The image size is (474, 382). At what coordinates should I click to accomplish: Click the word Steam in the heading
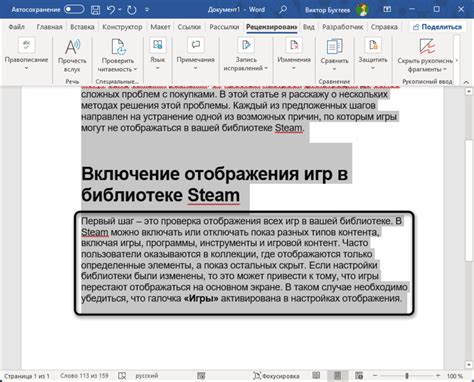[213, 195]
